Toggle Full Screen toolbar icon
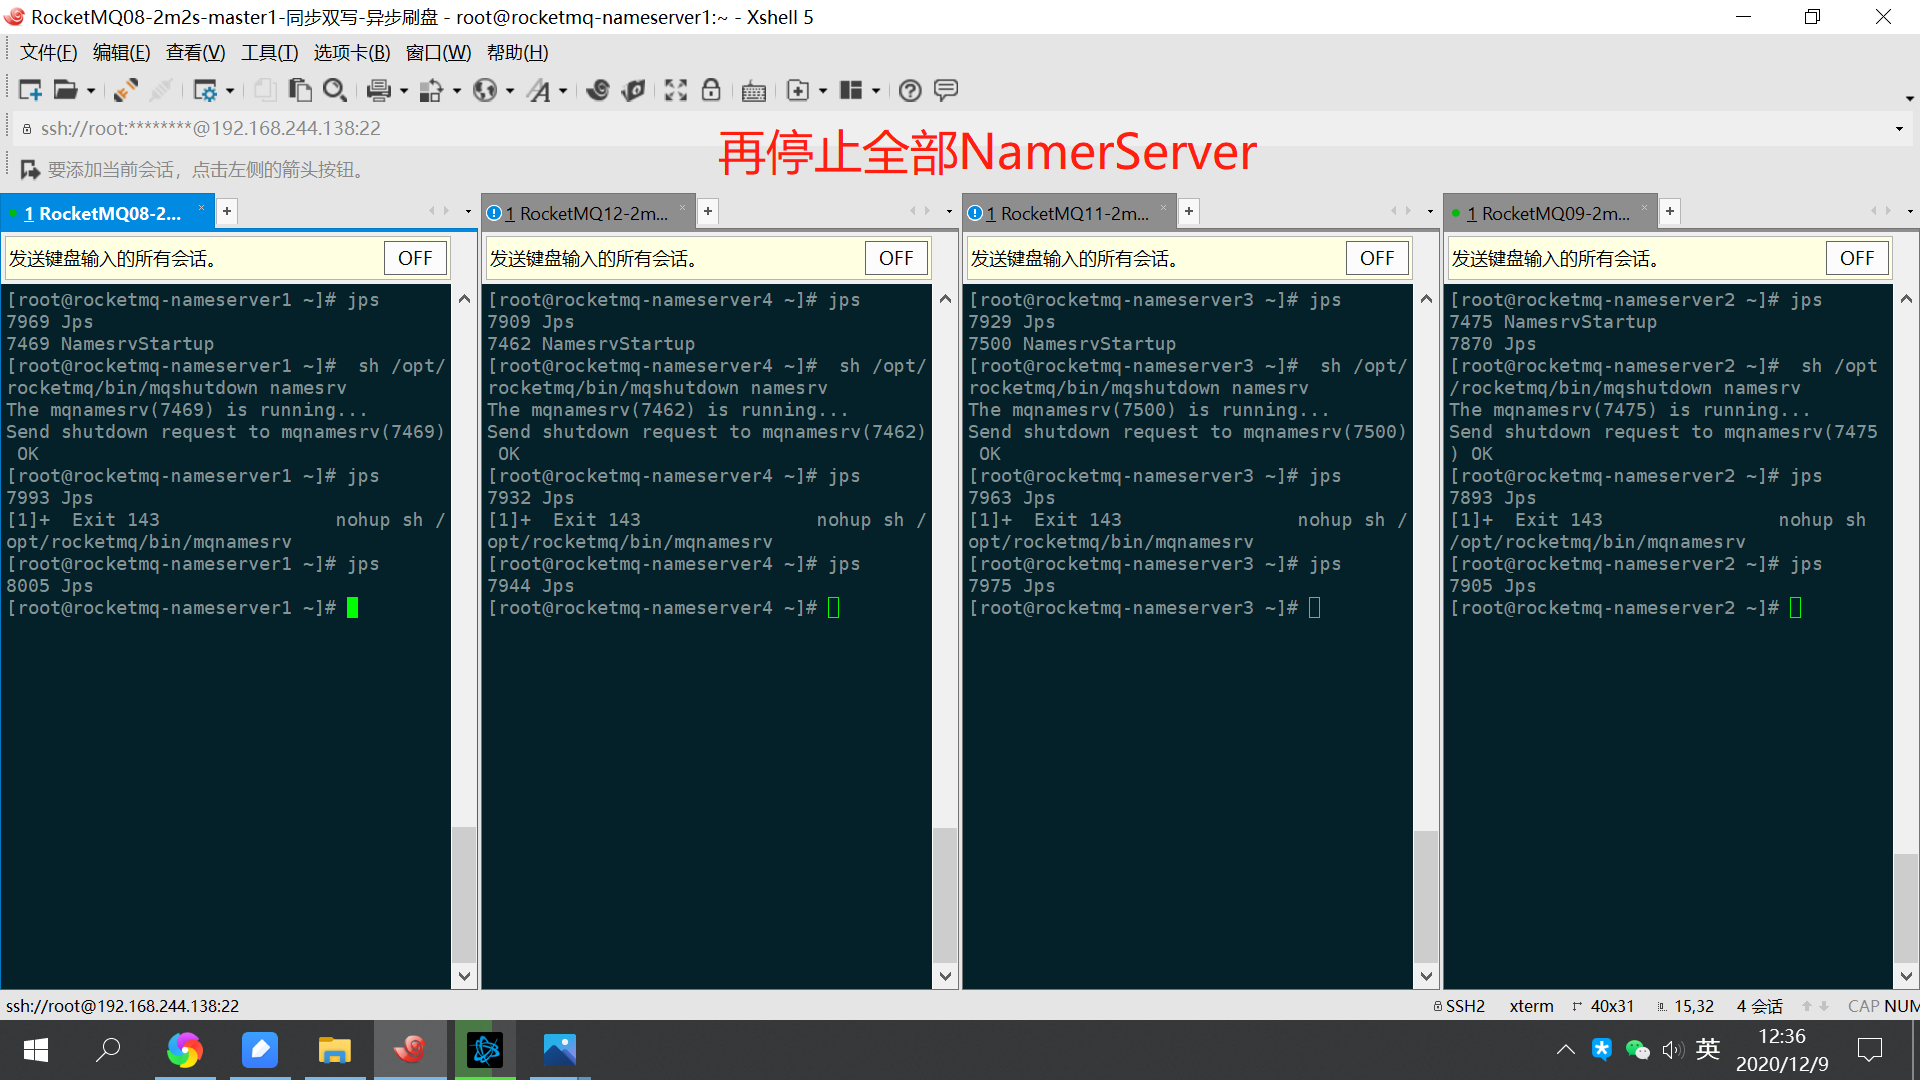1920x1080 pixels. (x=676, y=90)
